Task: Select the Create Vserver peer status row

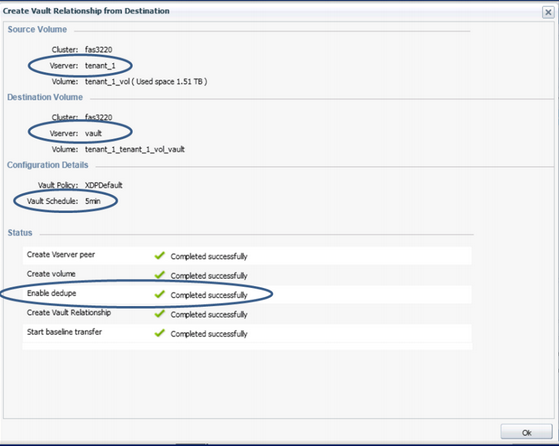Action: tap(247, 256)
